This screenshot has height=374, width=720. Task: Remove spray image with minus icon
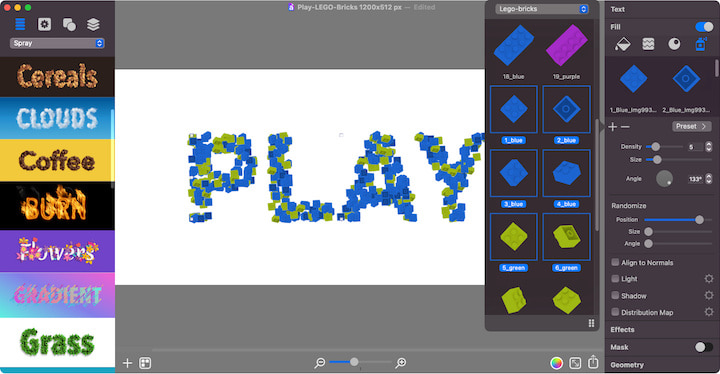tap(625, 126)
